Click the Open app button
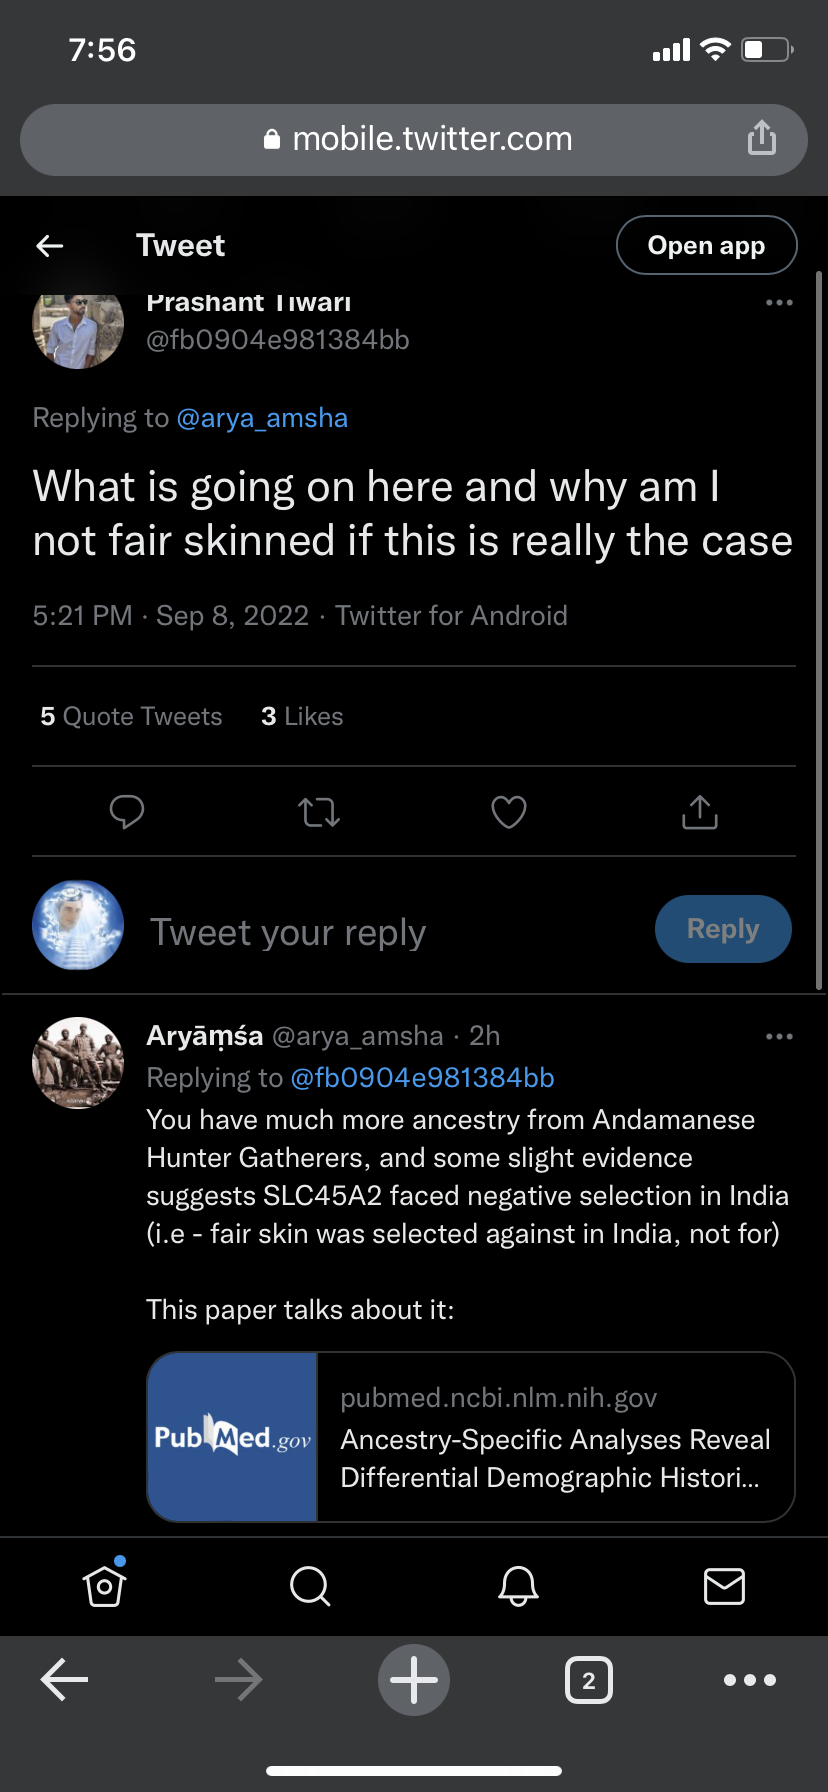 point(706,245)
